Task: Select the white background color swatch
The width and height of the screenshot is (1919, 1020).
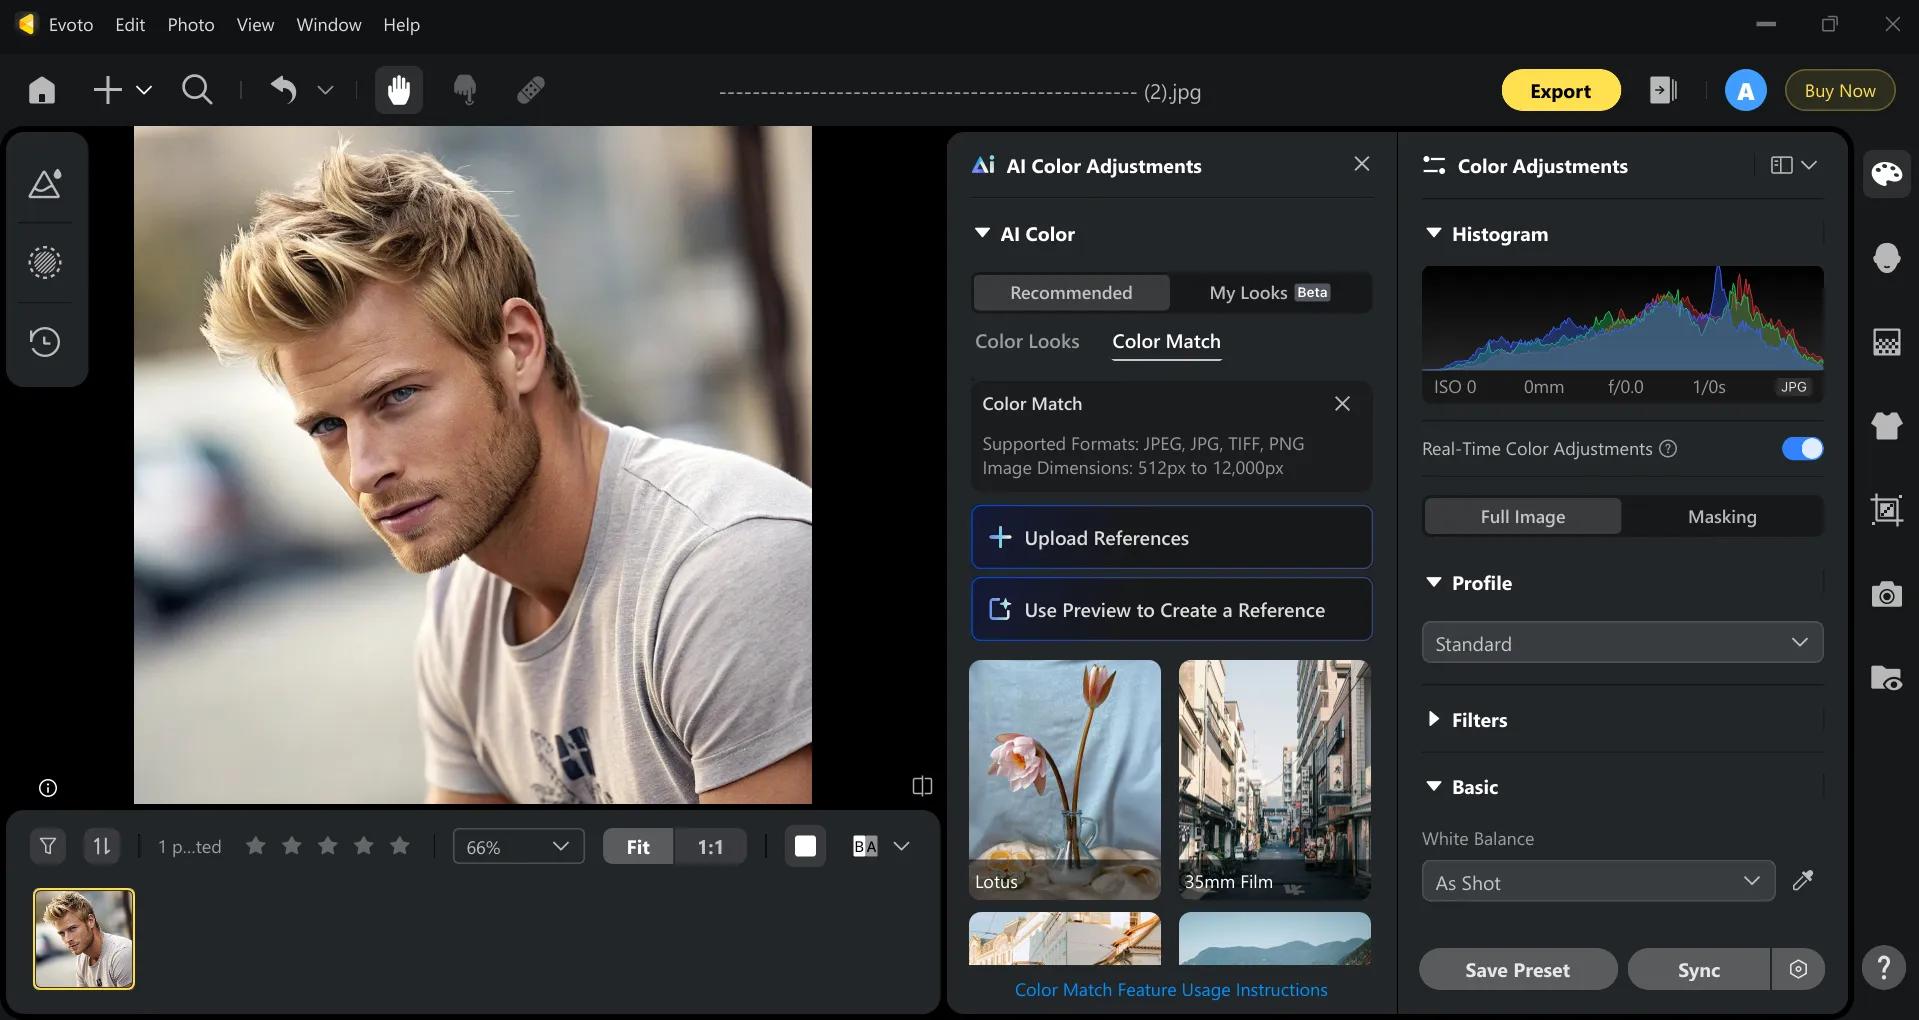Action: pos(805,847)
